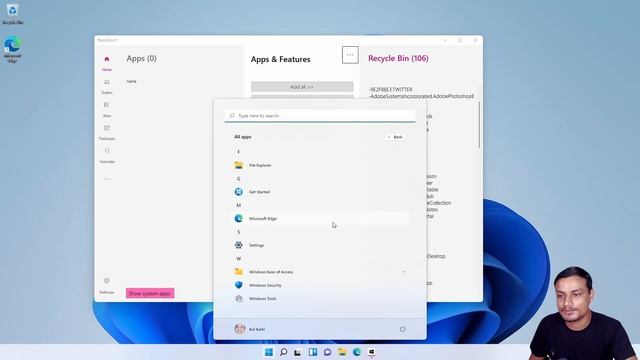
Task: Open Widgets from the taskbar
Action: tap(313, 352)
